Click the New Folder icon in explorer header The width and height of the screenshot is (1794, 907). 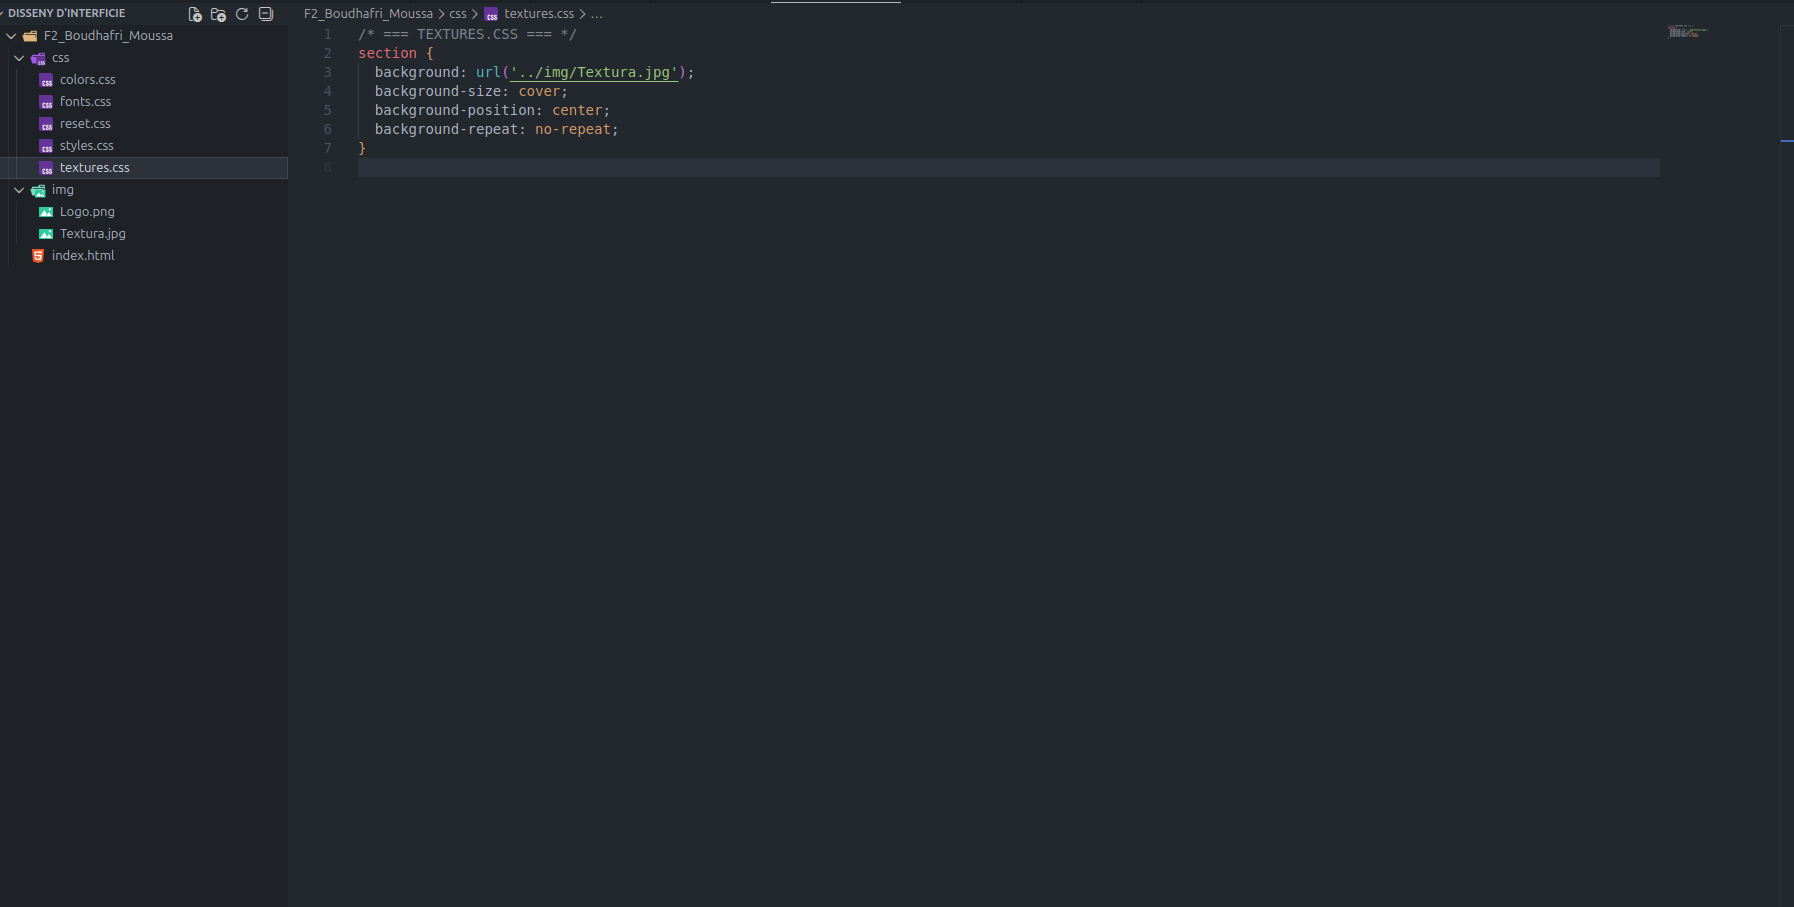tap(218, 14)
